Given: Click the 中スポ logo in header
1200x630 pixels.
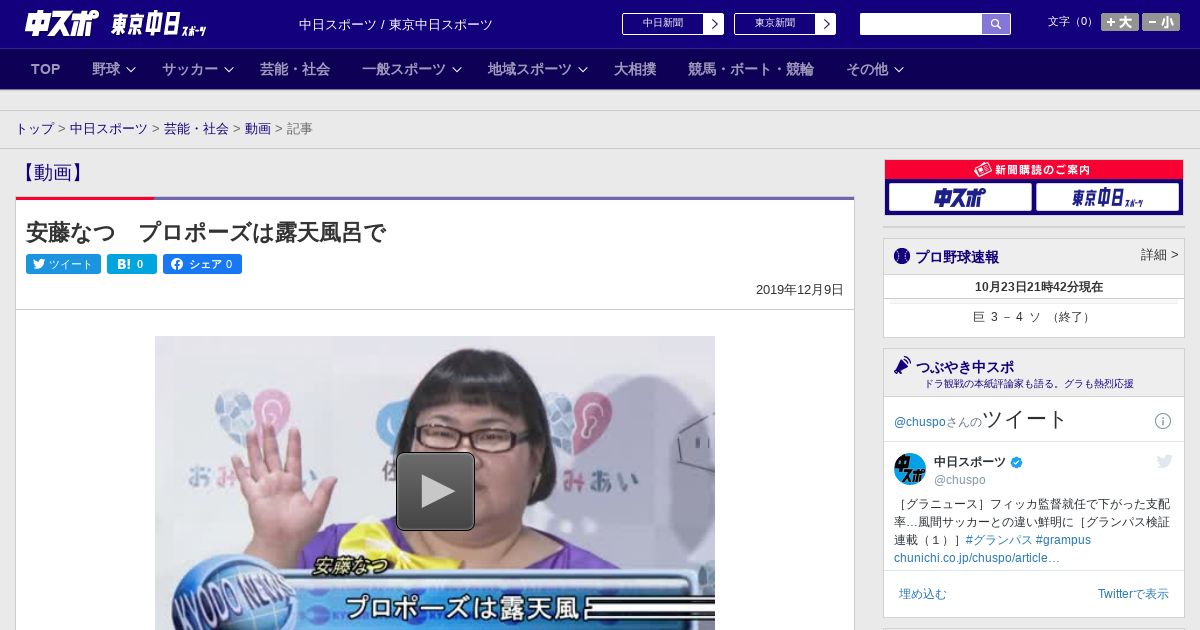Looking at the screenshot, I should (x=62, y=23).
